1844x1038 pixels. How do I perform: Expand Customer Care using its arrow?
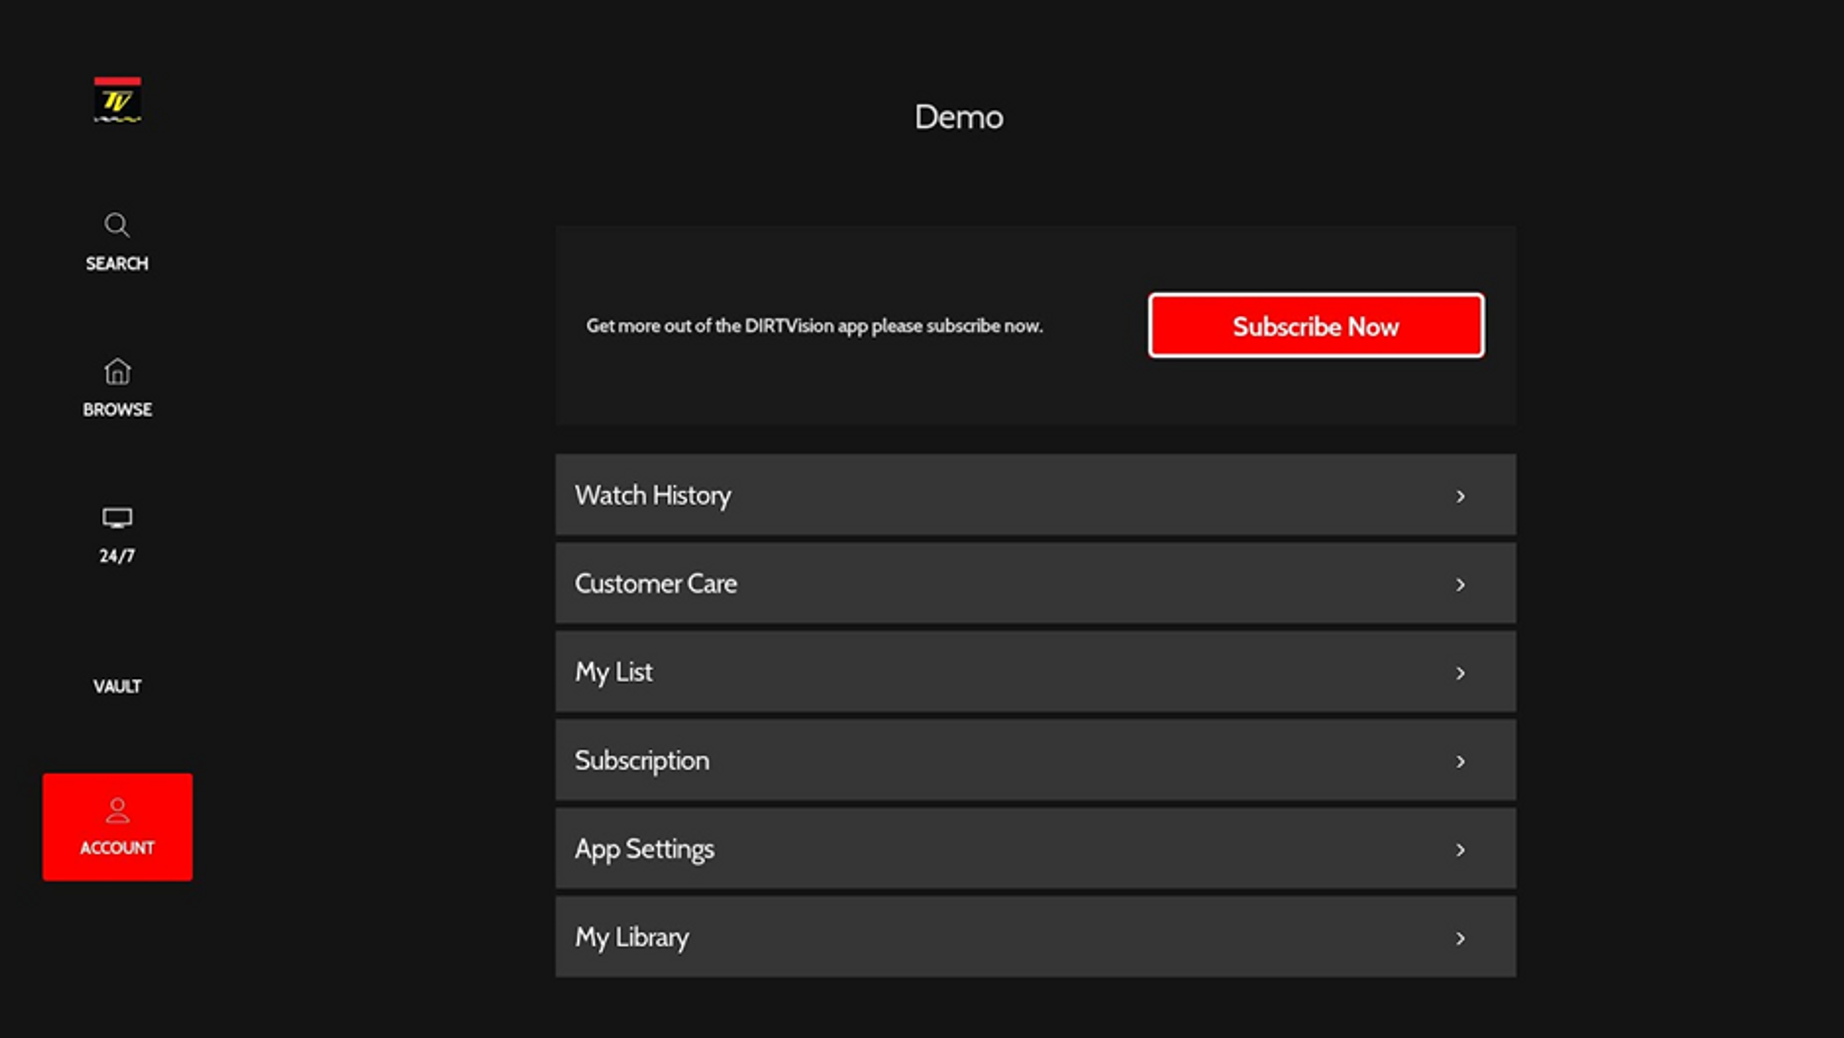[x=1460, y=584]
